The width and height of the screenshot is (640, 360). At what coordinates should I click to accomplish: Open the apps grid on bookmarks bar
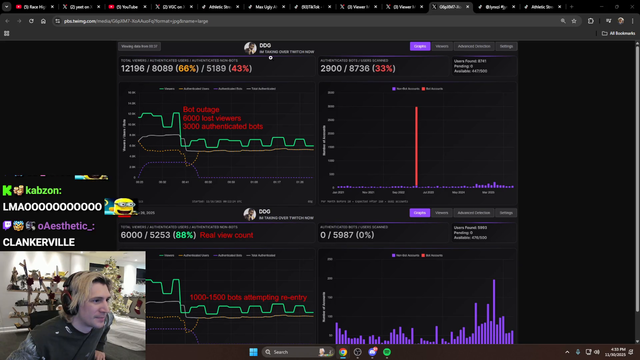pos(7,33)
